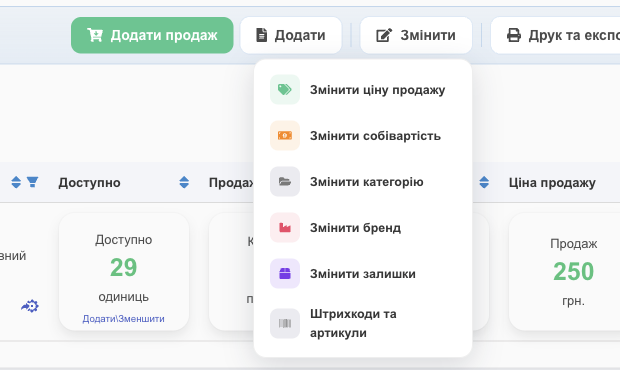Click the Друк та експорт print button
Viewport: 620px width, 370px height.
556,35
